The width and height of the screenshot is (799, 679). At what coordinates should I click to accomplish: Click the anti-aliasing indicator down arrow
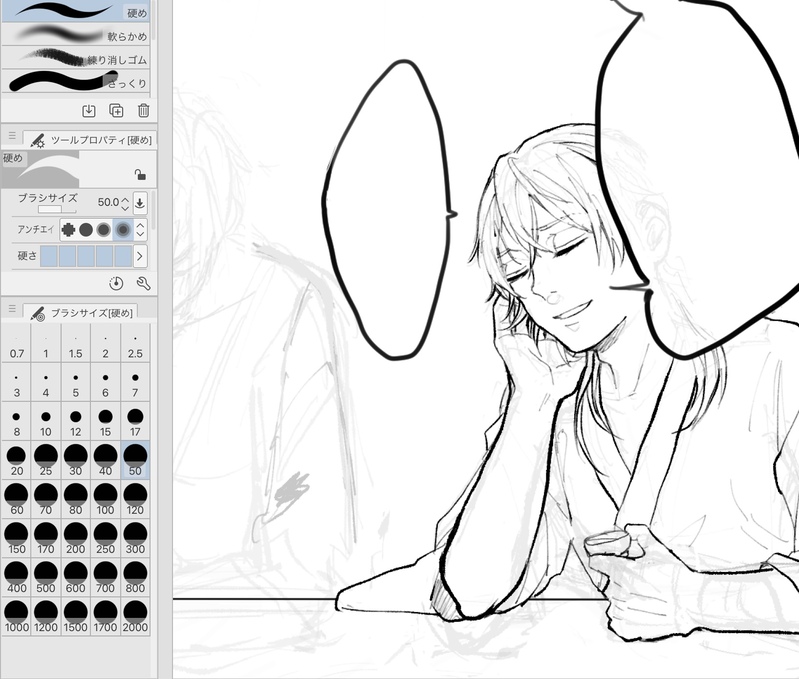pos(141,234)
